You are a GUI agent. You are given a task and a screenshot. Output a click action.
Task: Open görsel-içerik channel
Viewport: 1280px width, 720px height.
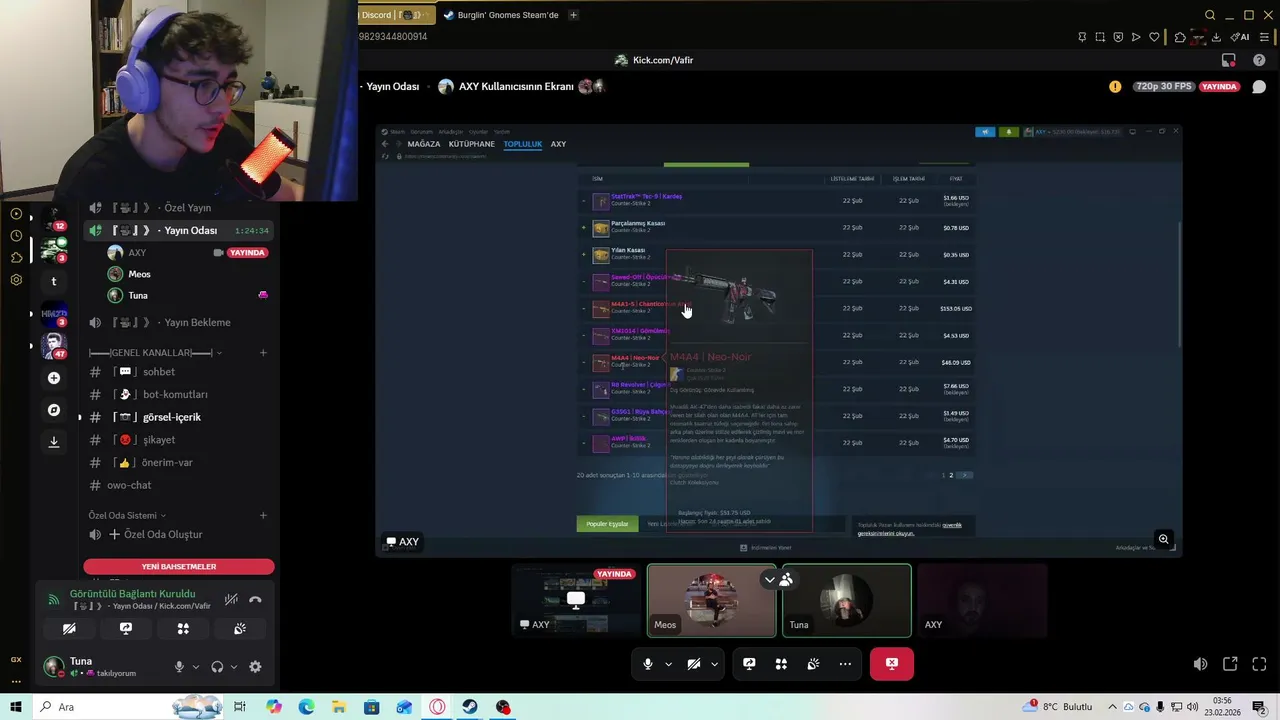(x=178, y=417)
